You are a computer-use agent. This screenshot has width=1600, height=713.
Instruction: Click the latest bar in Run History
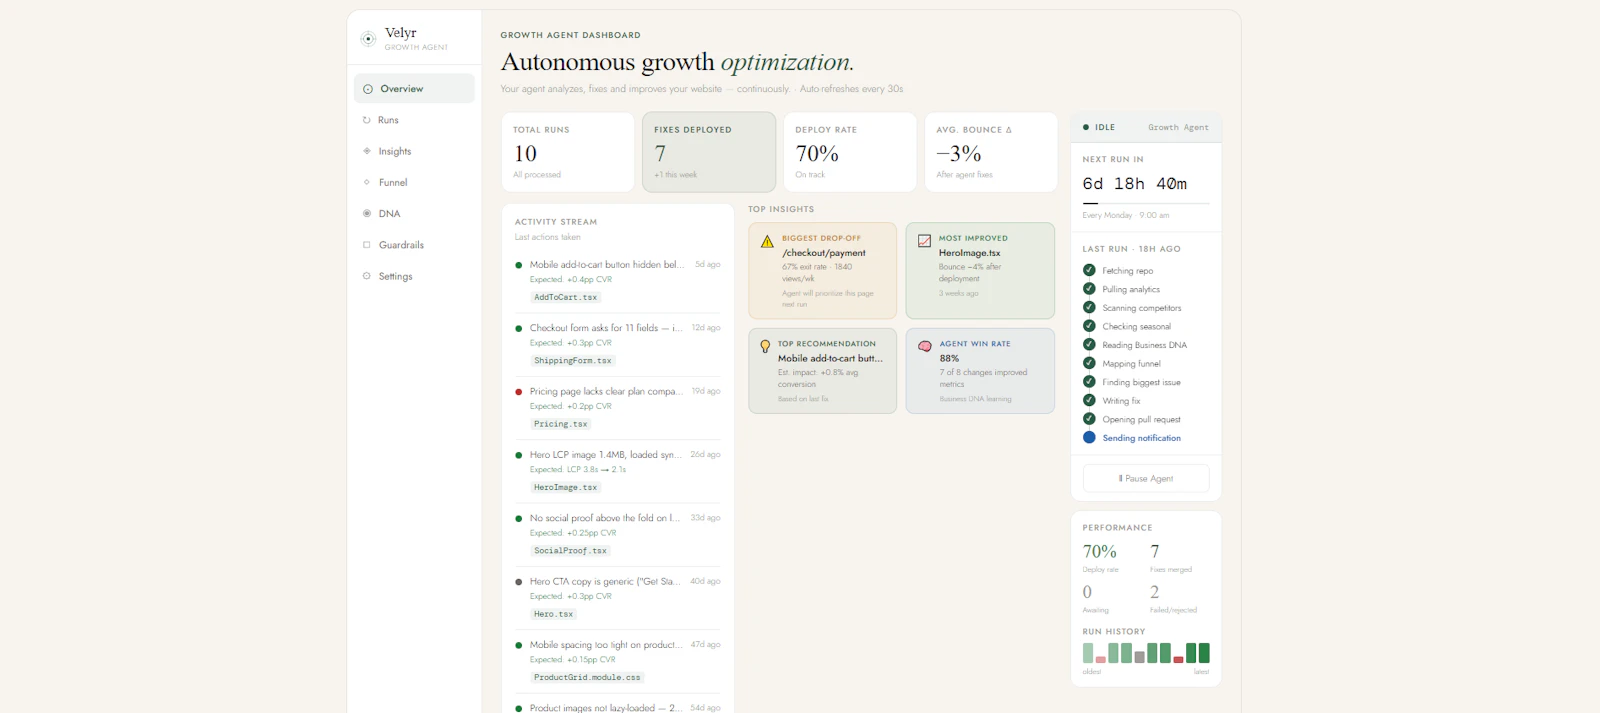[1204, 653]
